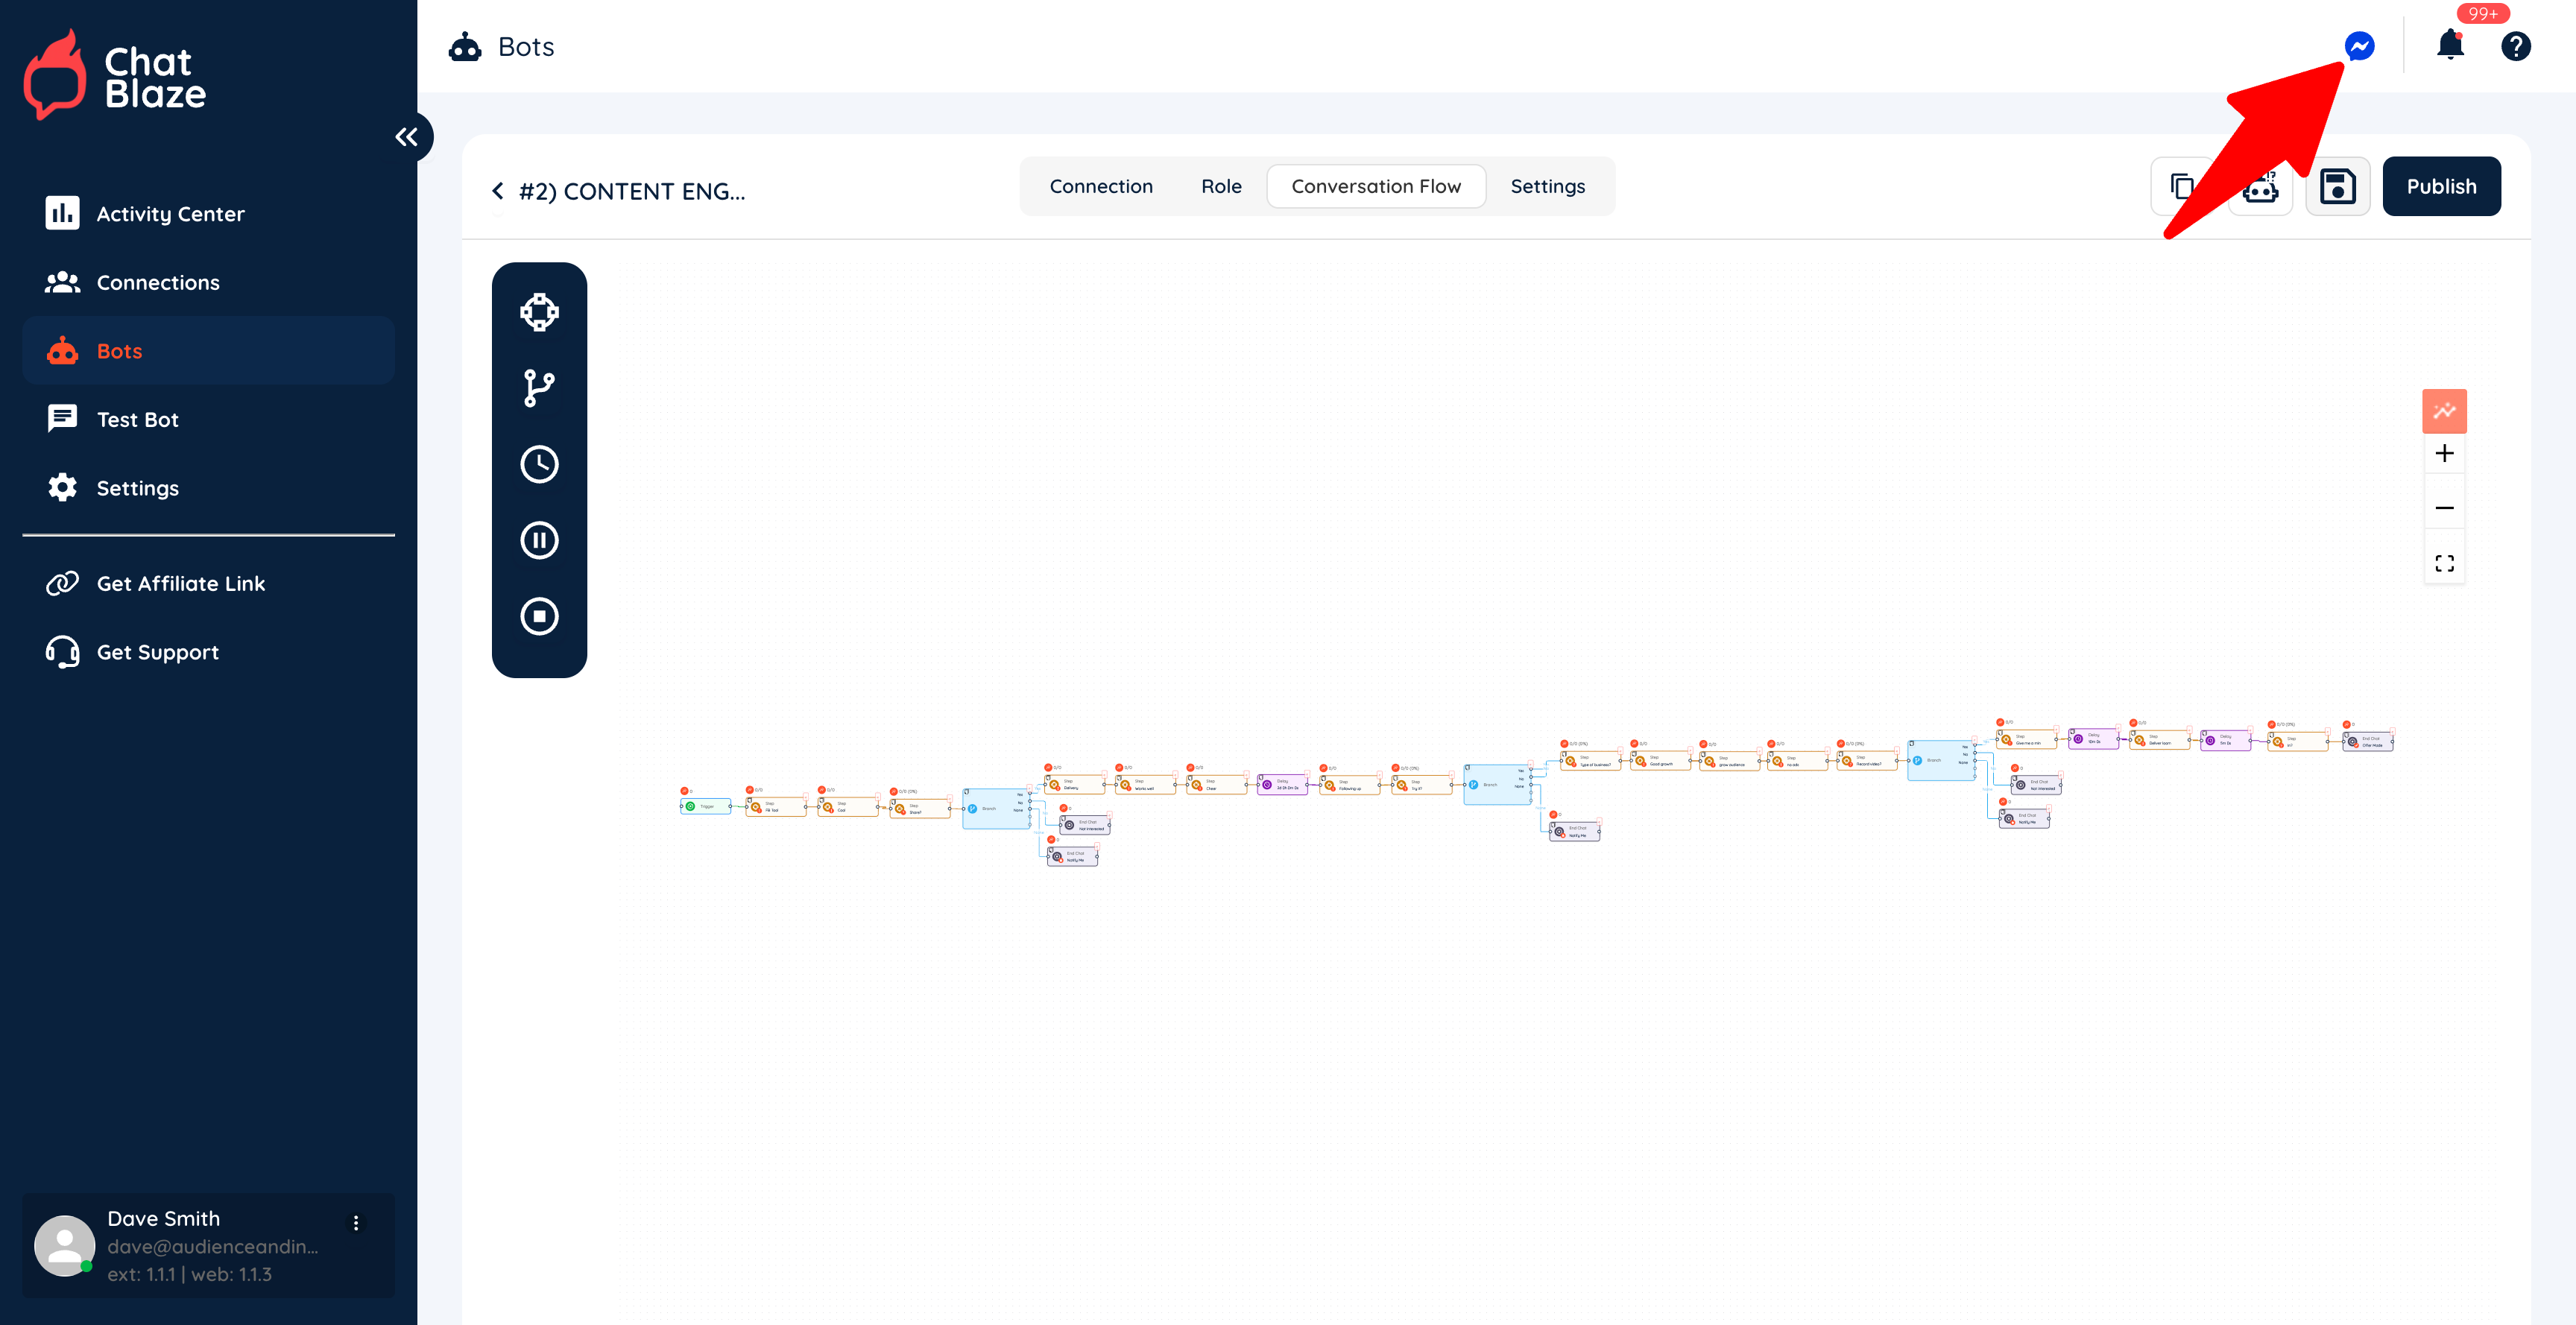Toggle the orange analytics chart button

click(2443, 411)
